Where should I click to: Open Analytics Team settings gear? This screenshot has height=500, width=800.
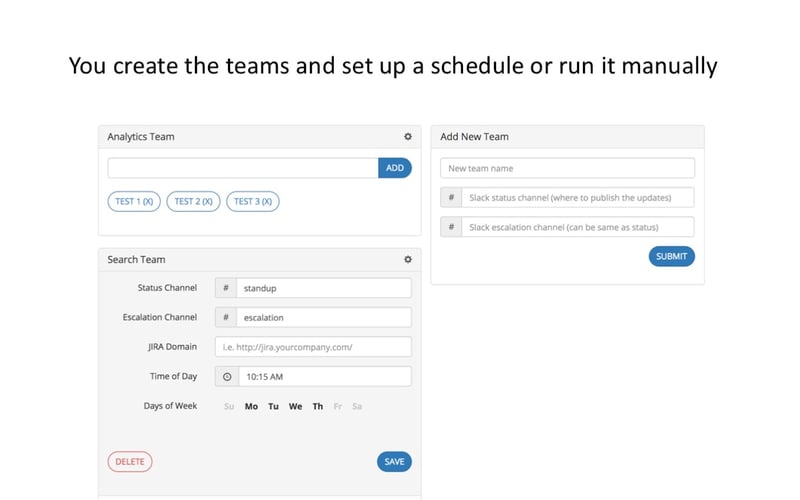point(407,137)
